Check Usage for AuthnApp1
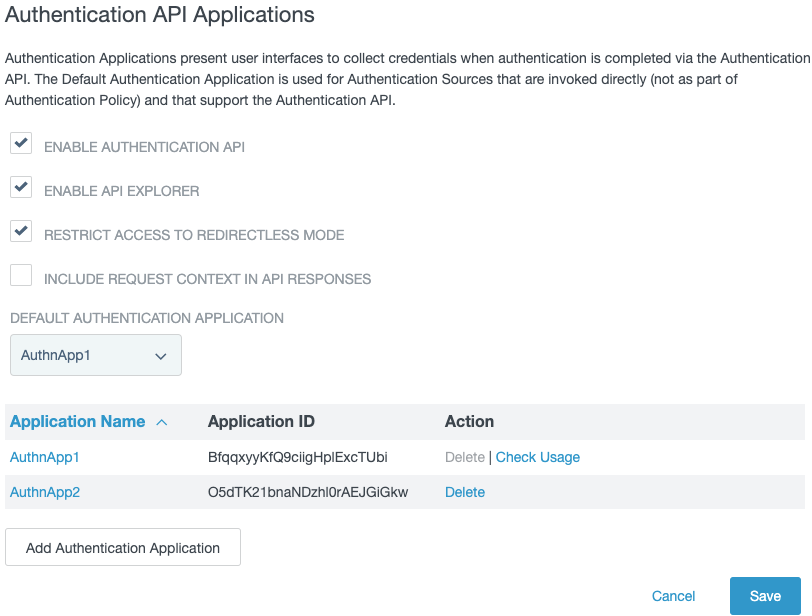The image size is (812, 616). click(x=537, y=456)
